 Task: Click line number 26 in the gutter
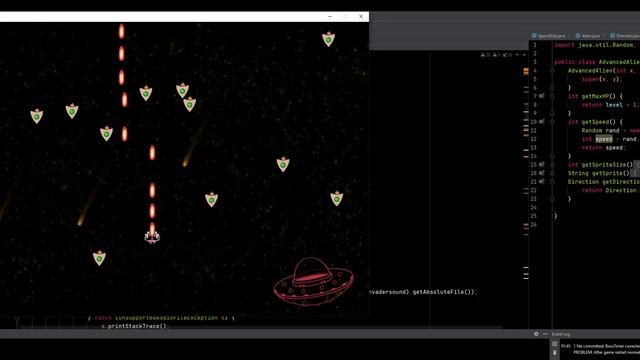pyautogui.click(x=533, y=224)
